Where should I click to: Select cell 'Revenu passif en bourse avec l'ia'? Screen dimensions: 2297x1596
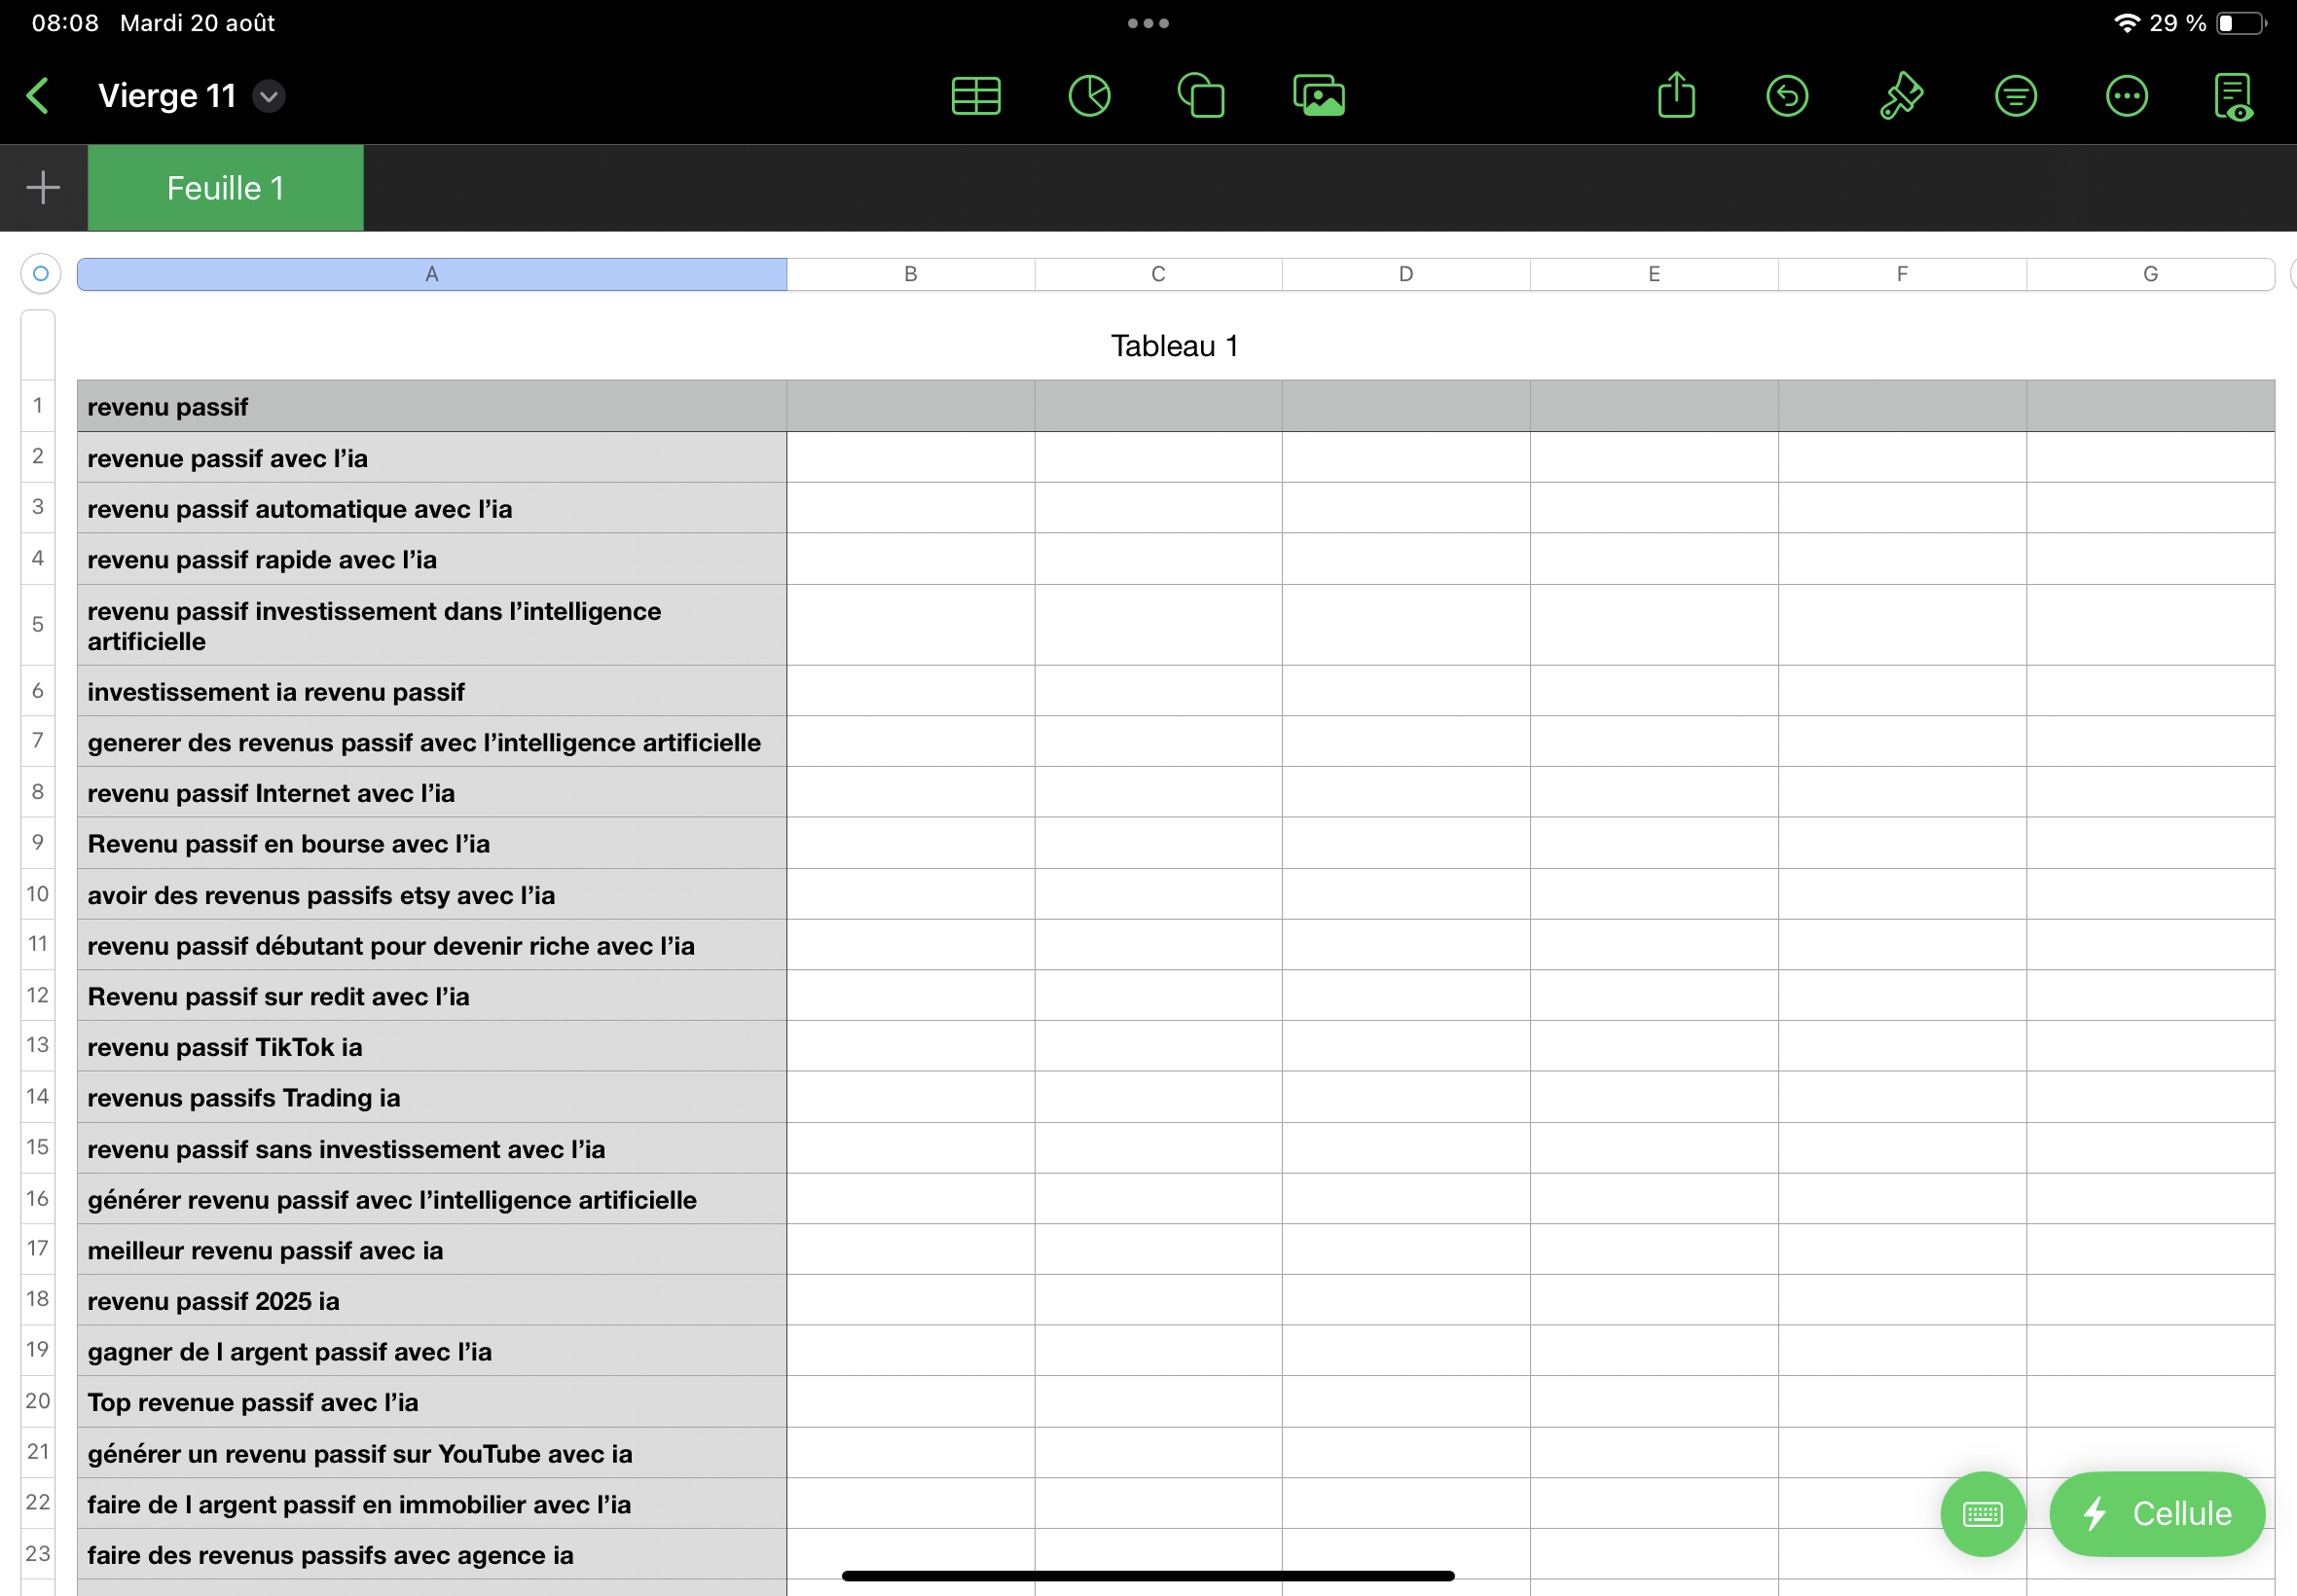coord(432,843)
